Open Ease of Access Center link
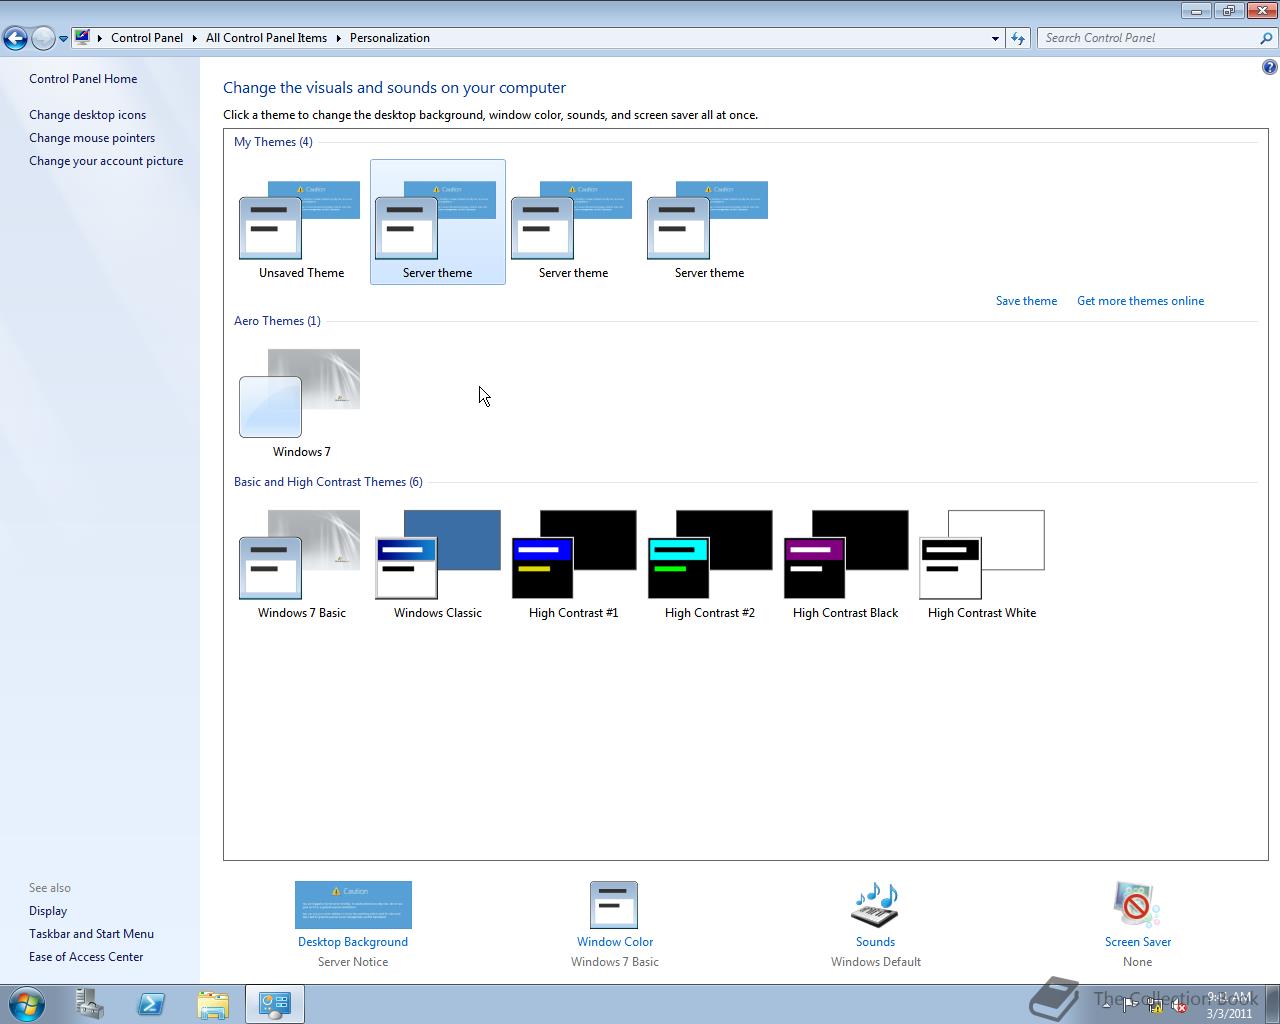1280x1024 pixels. 86,957
